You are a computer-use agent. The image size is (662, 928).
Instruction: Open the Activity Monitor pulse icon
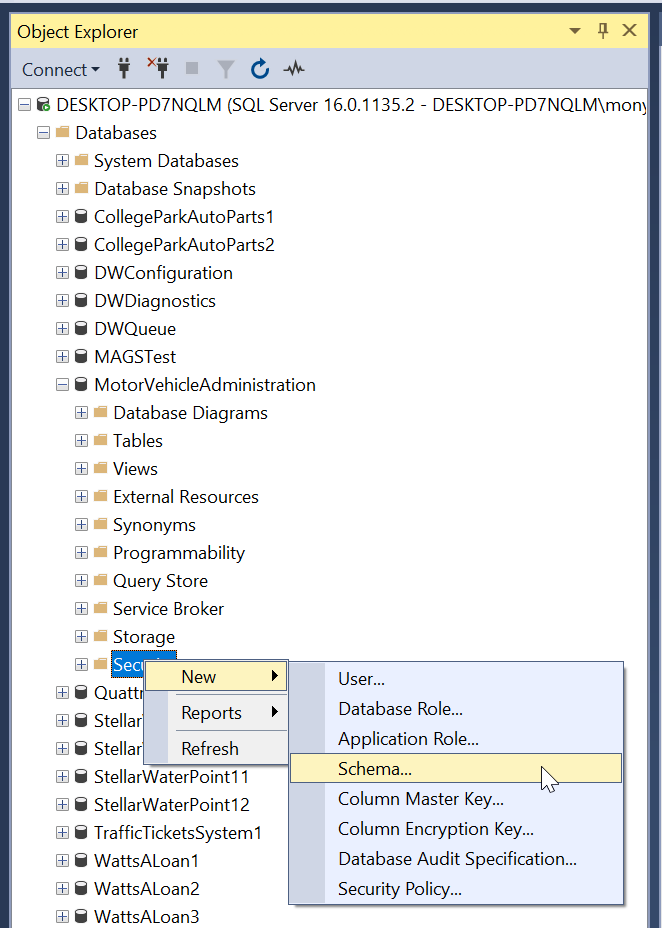[x=294, y=69]
